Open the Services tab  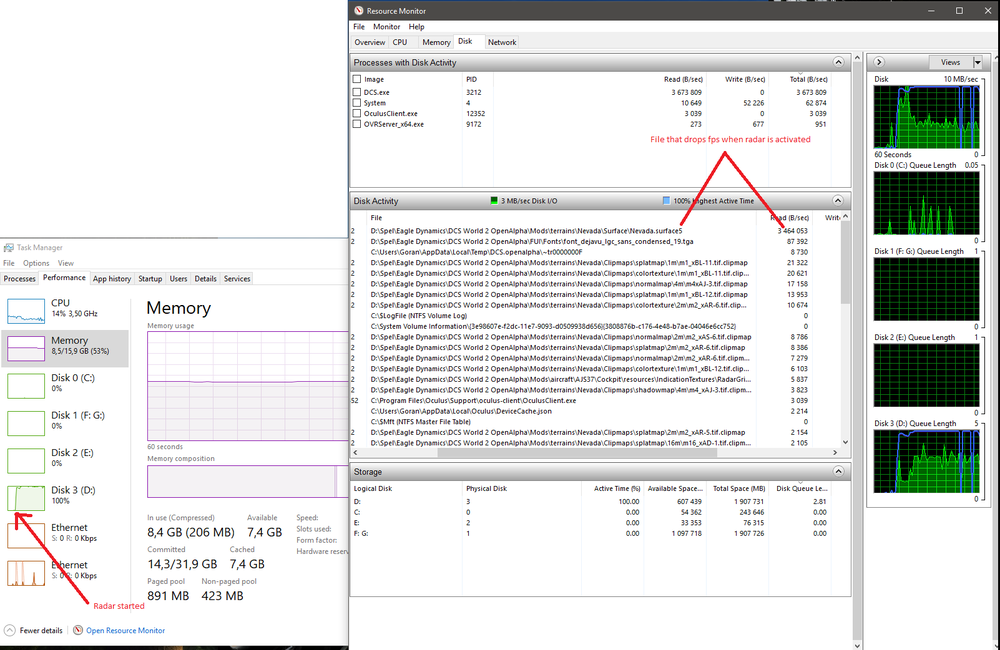237,279
